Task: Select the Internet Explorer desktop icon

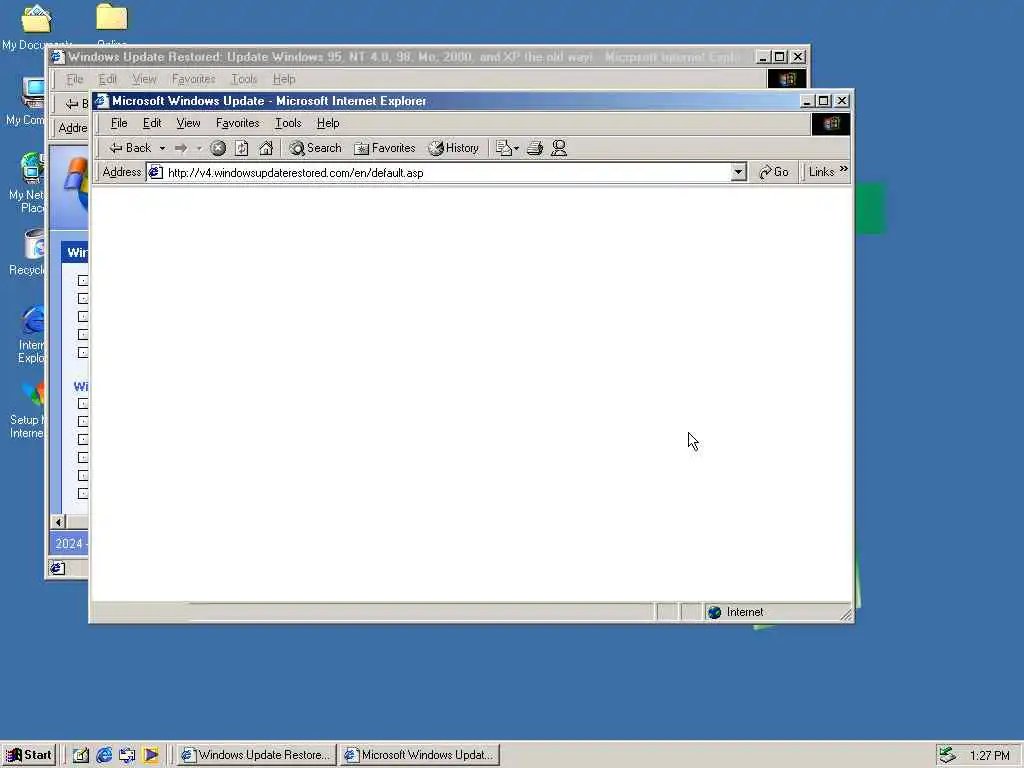Action: 31,334
